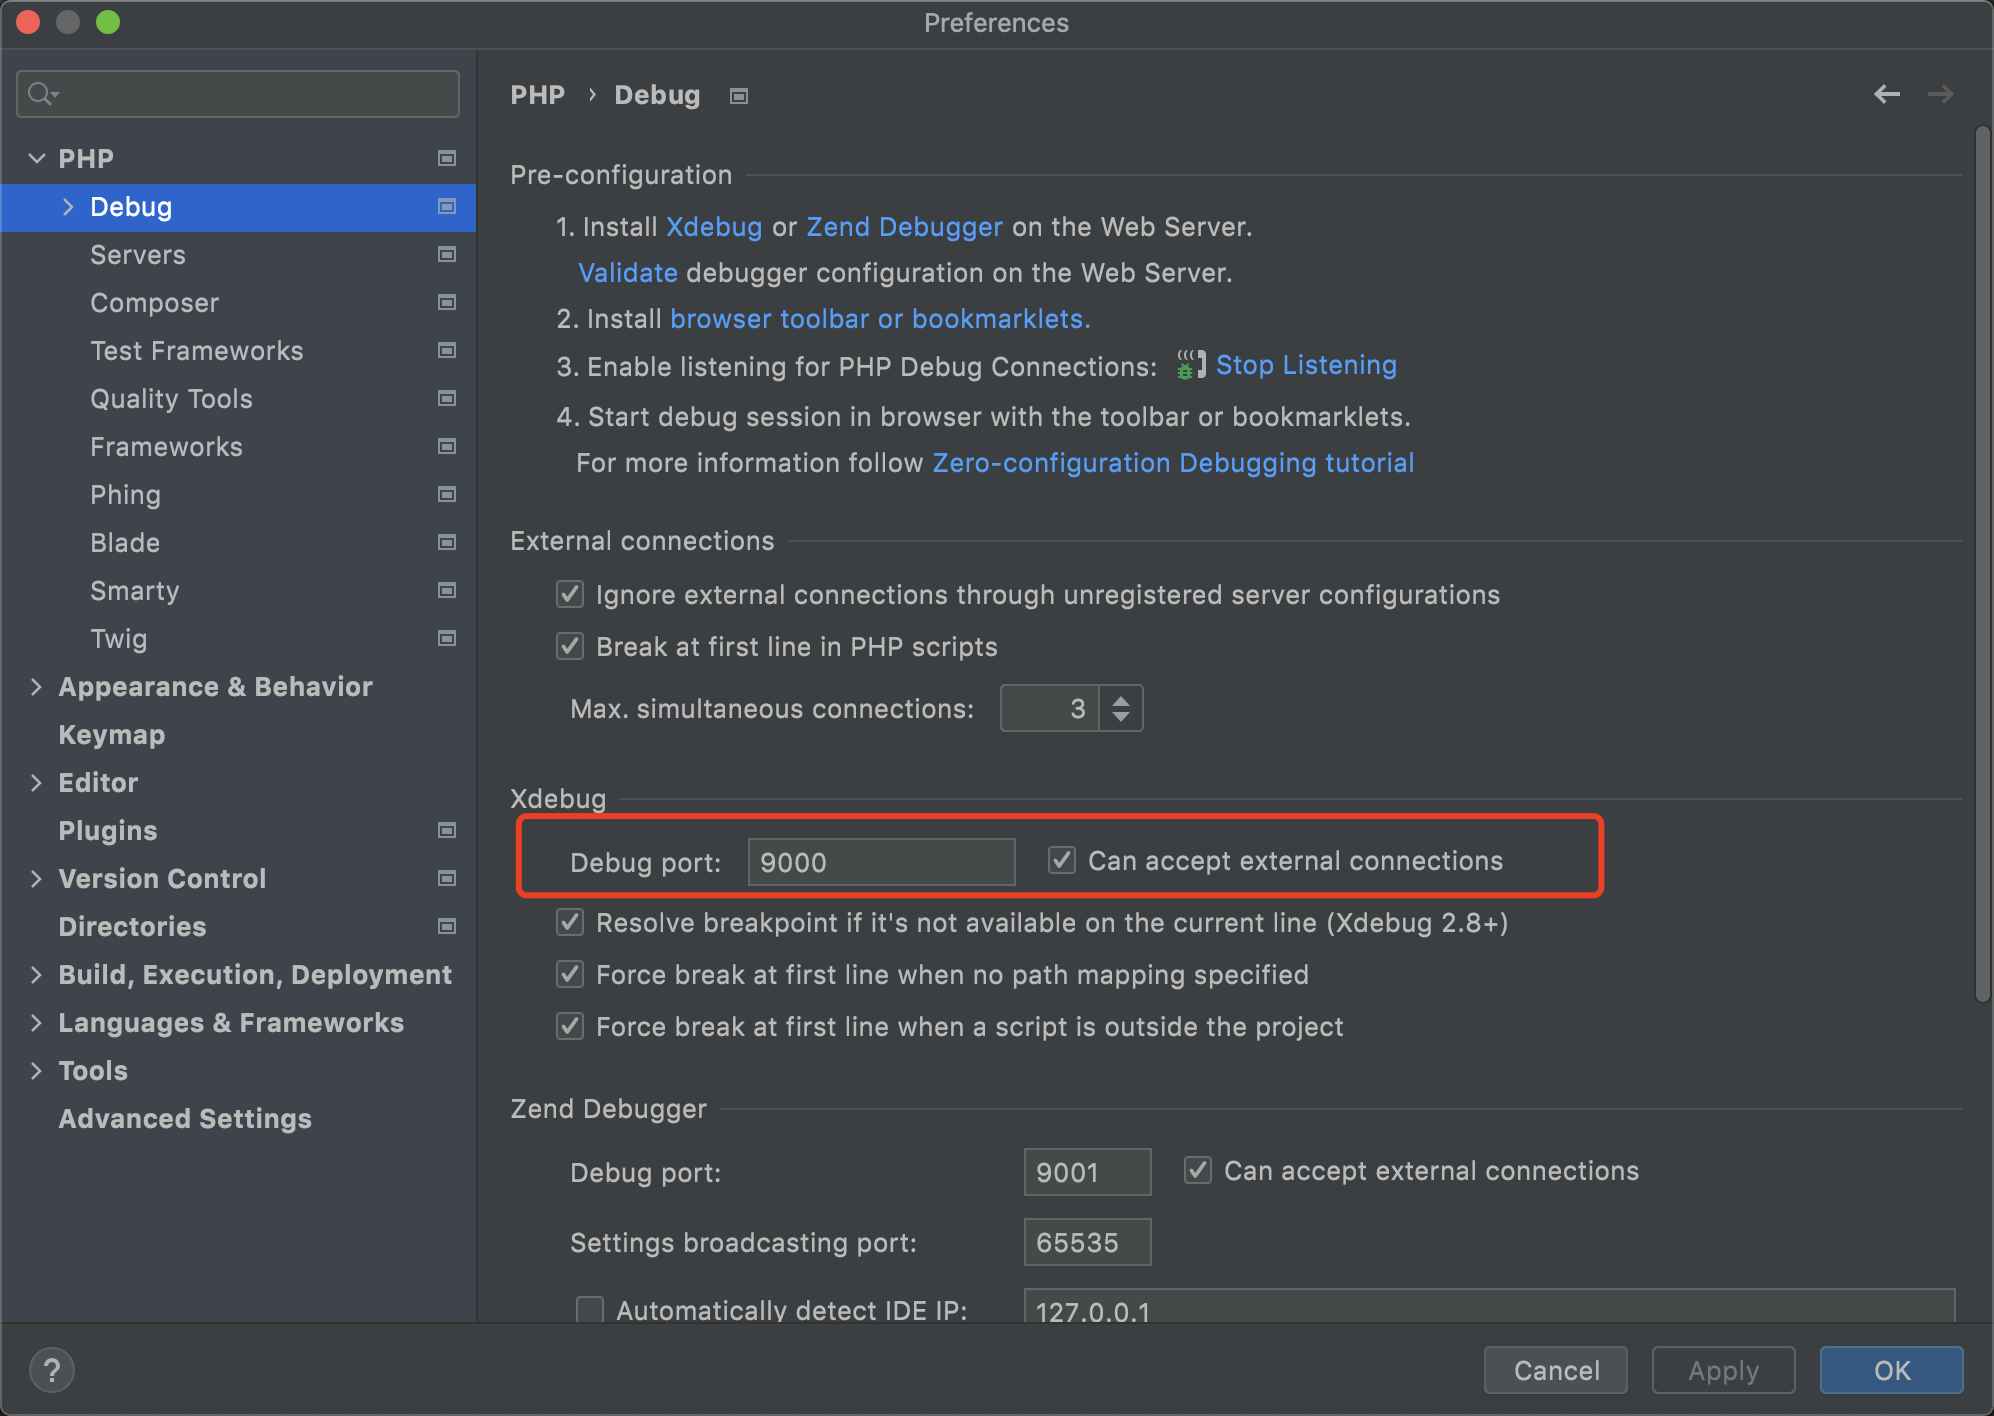
Task: Click project settings icon next to Composer
Action: click(x=447, y=302)
